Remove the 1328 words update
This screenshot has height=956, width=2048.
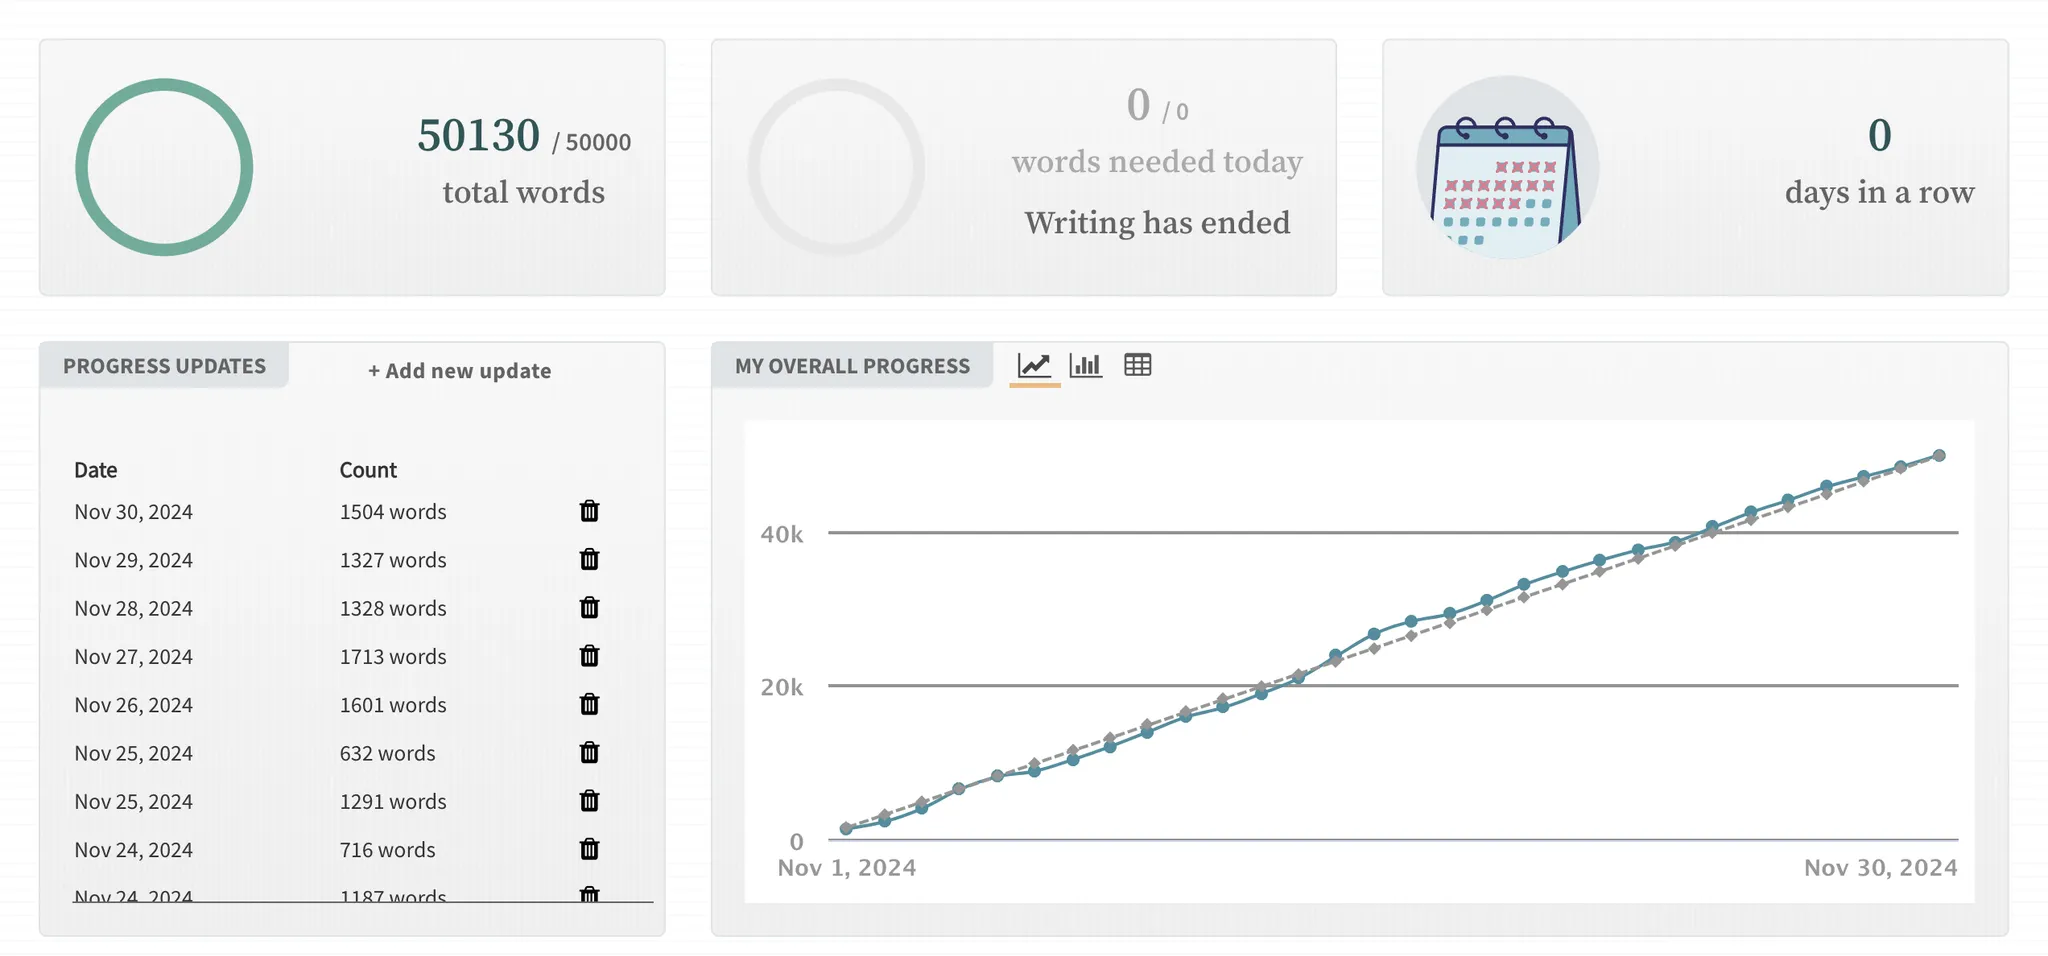pyautogui.click(x=590, y=607)
